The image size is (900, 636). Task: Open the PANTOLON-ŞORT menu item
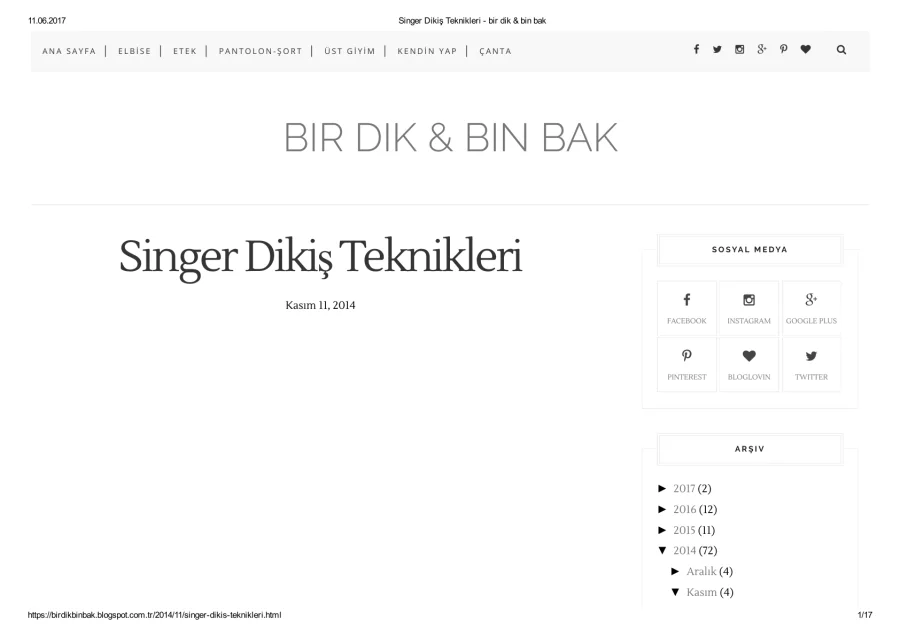[x=260, y=51]
